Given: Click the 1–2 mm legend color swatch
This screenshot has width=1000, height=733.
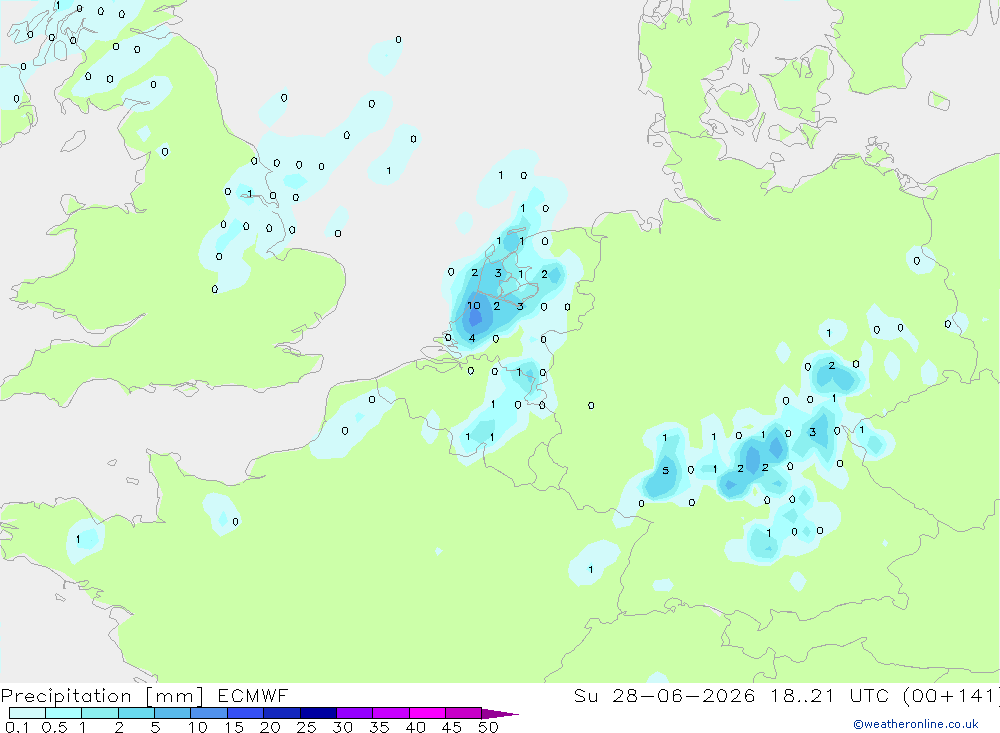Looking at the screenshot, I should tap(100, 713).
